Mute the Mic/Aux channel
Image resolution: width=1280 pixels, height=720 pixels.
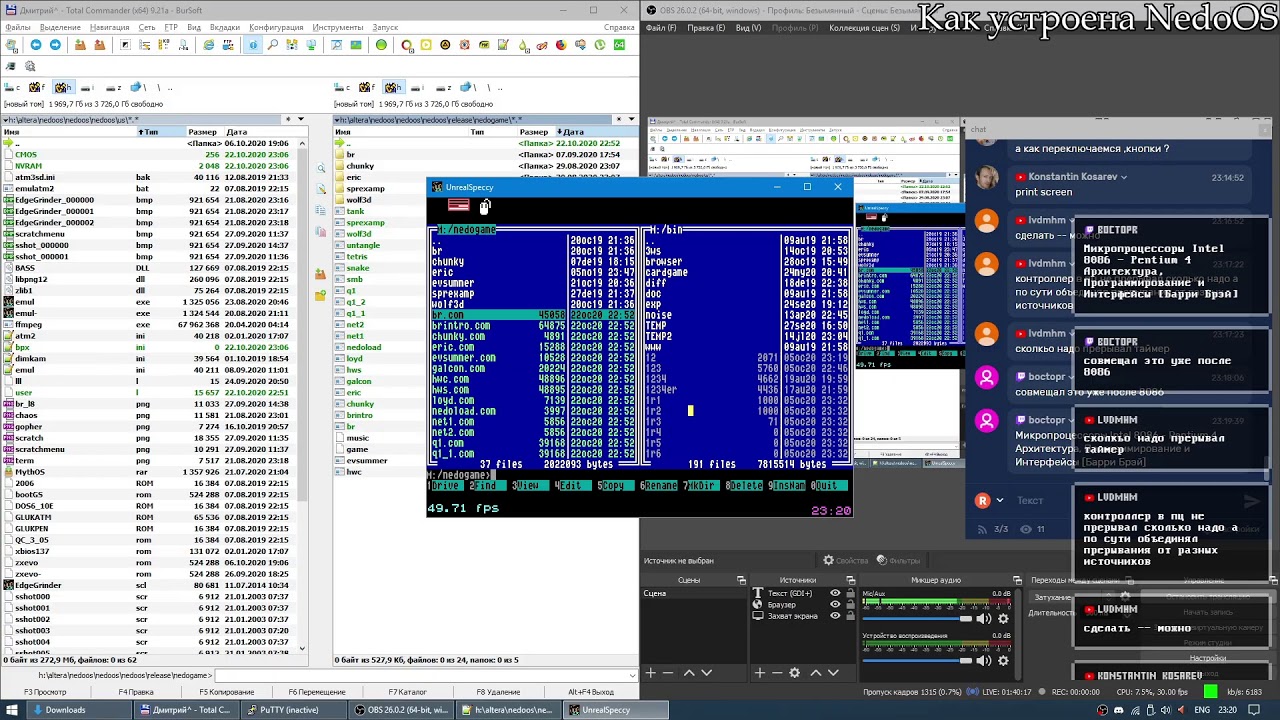click(x=984, y=619)
